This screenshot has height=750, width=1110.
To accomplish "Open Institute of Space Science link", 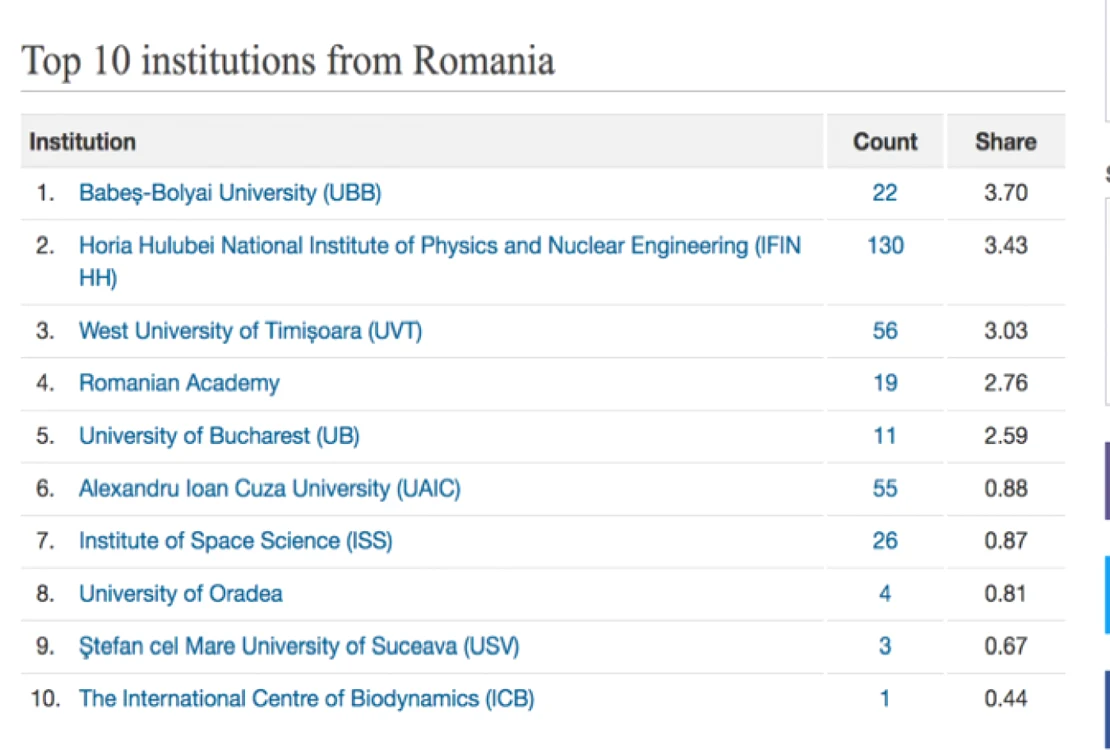I will click(236, 541).
